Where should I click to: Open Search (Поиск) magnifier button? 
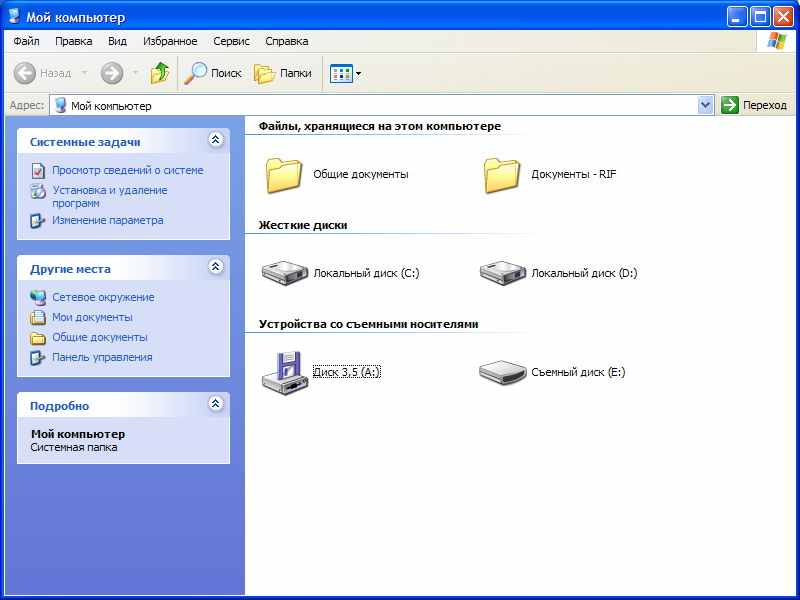point(213,73)
